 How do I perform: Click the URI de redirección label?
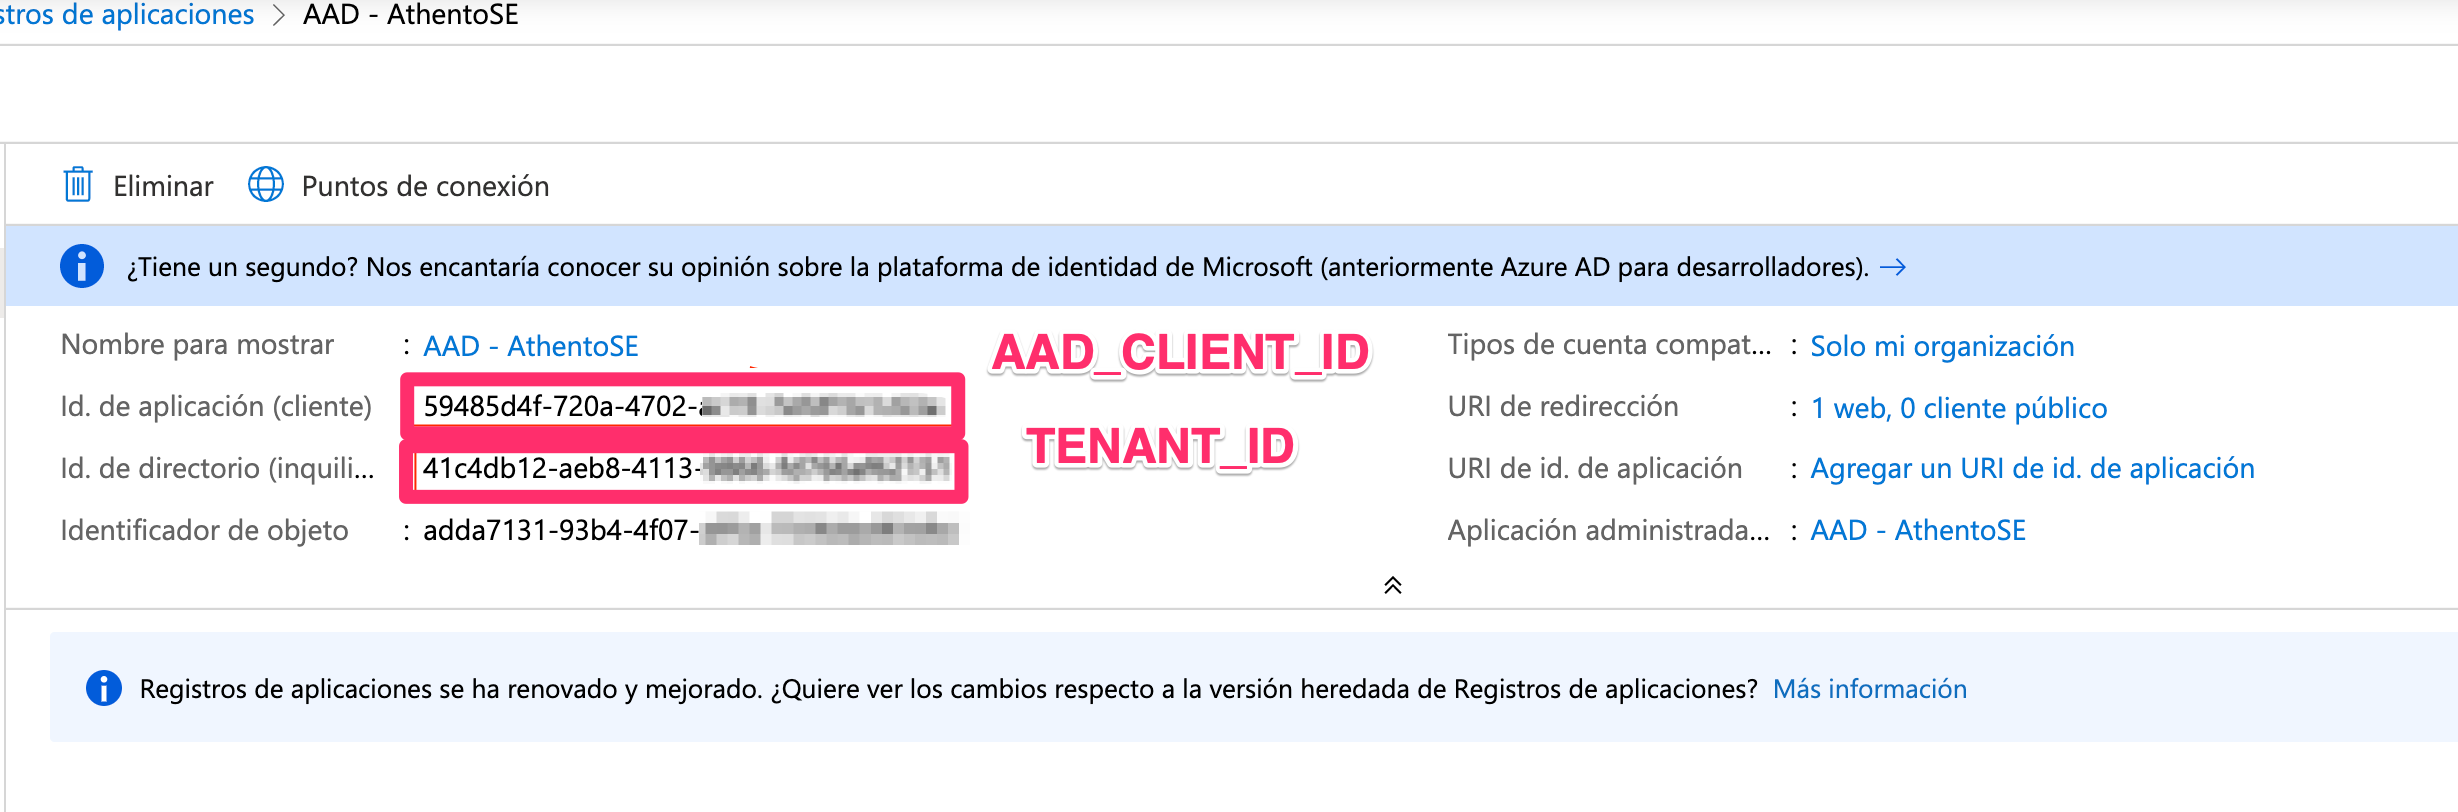1563,407
